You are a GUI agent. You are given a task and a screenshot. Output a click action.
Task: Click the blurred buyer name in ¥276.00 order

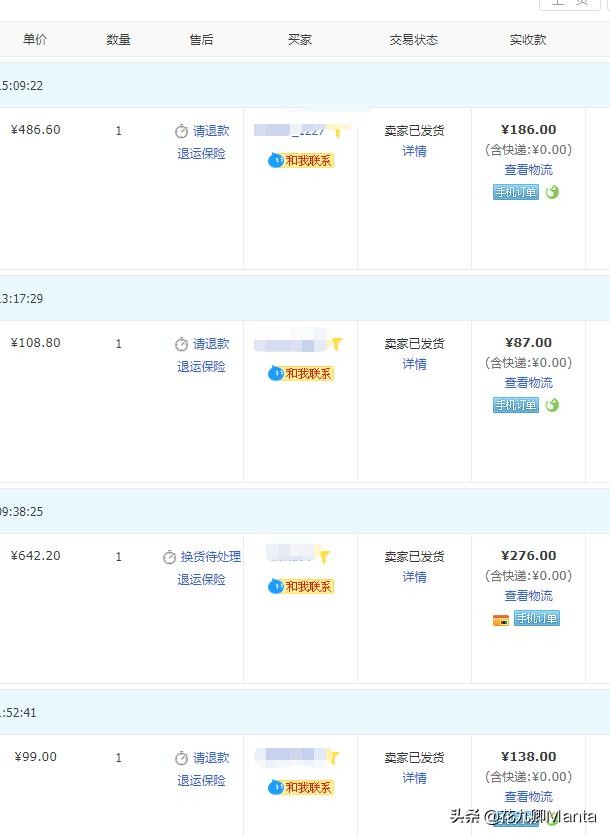[291, 554]
